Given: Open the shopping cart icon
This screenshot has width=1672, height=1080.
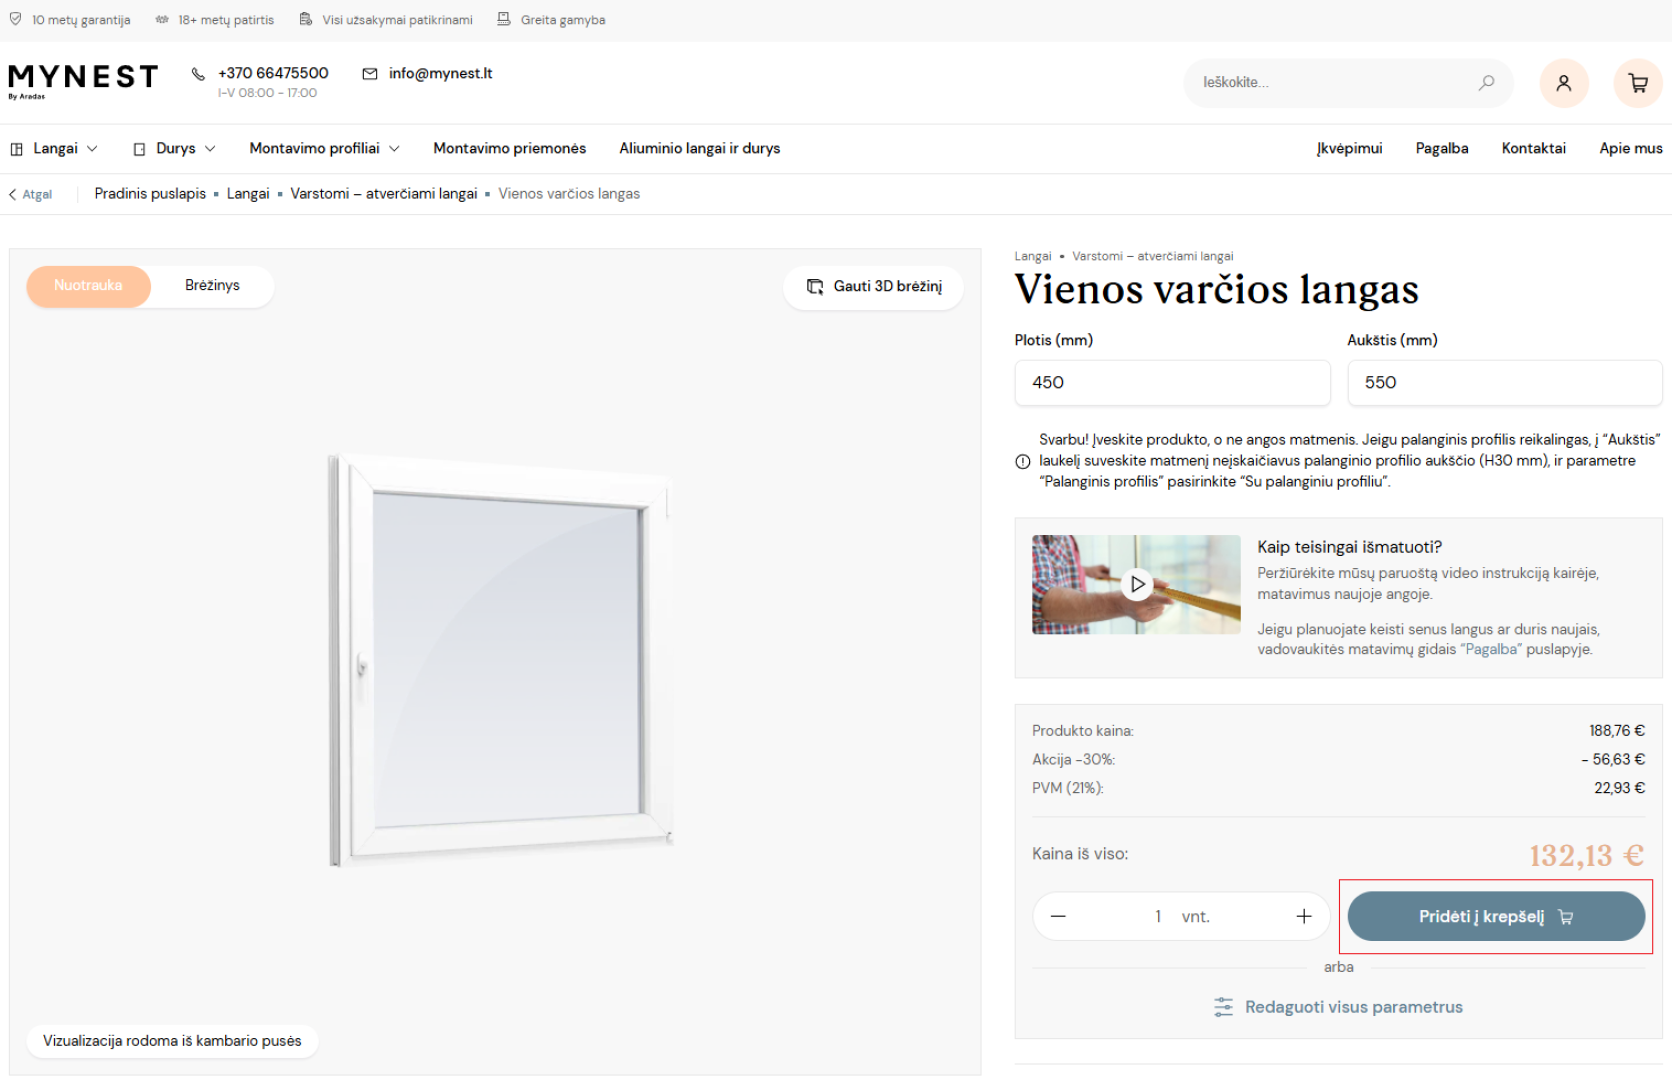Looking at the screenshot, I should click(1638, 83).
